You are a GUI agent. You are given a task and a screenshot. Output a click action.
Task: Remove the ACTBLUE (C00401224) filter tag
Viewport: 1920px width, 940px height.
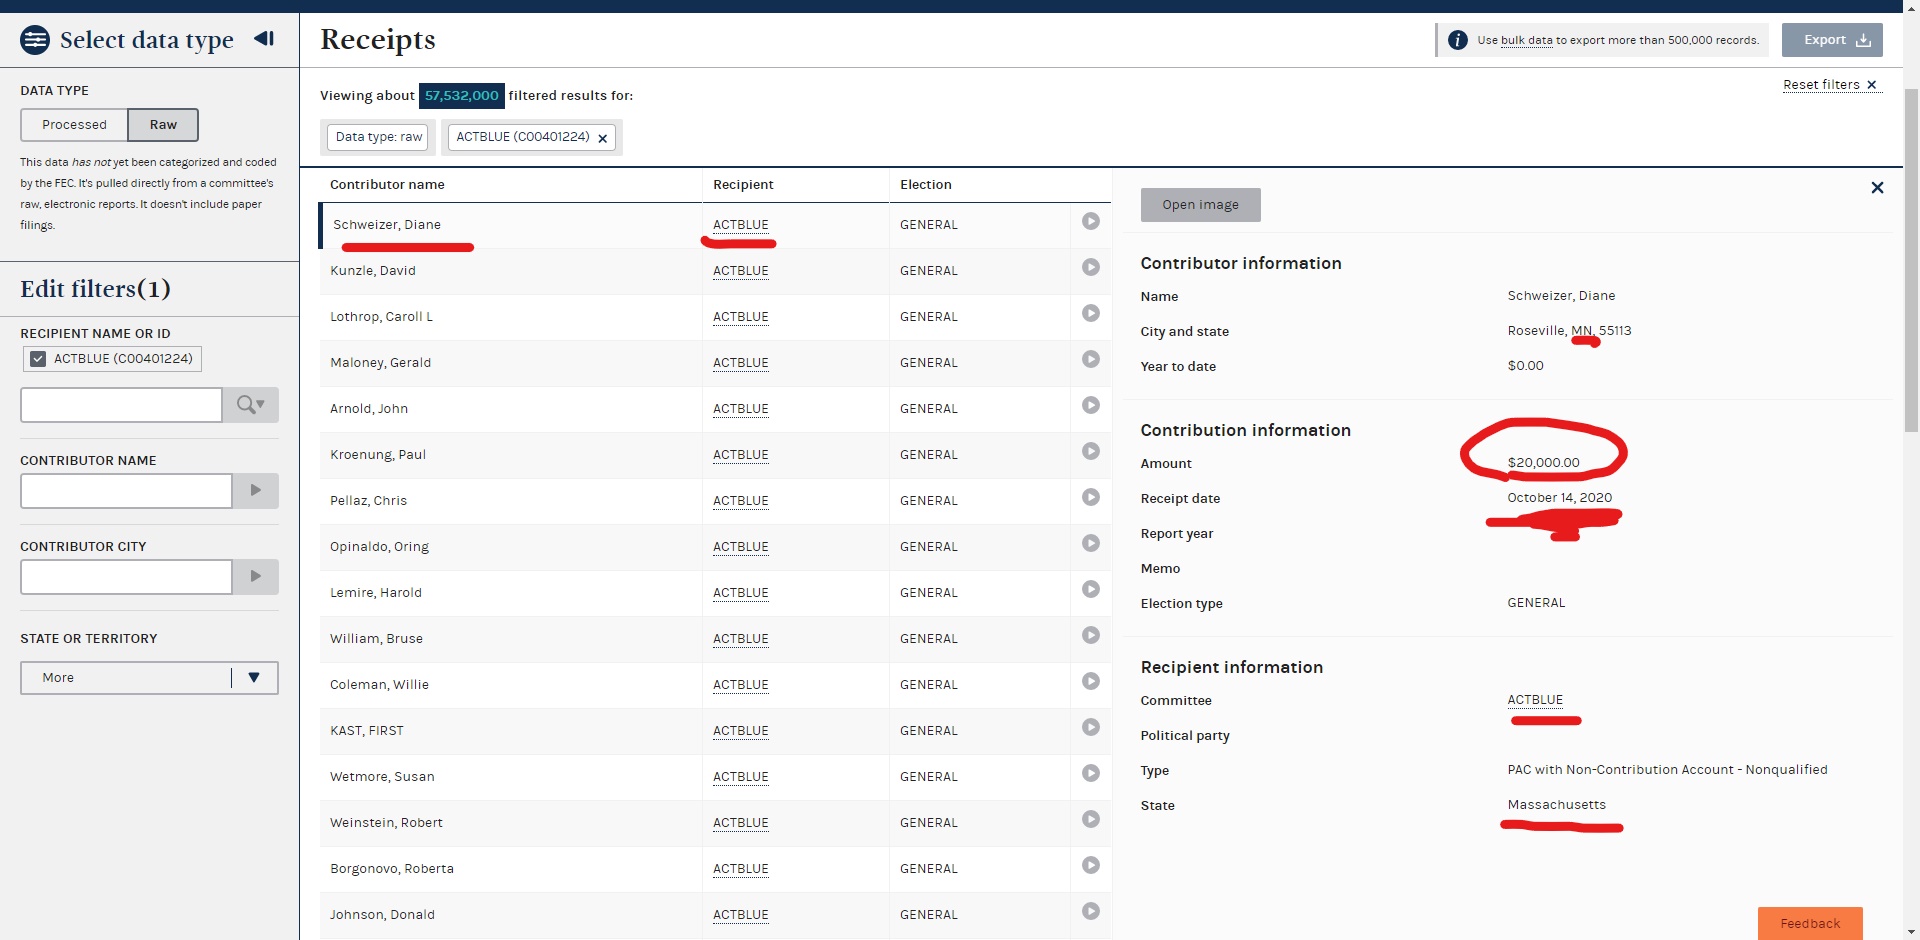[602, 138]
